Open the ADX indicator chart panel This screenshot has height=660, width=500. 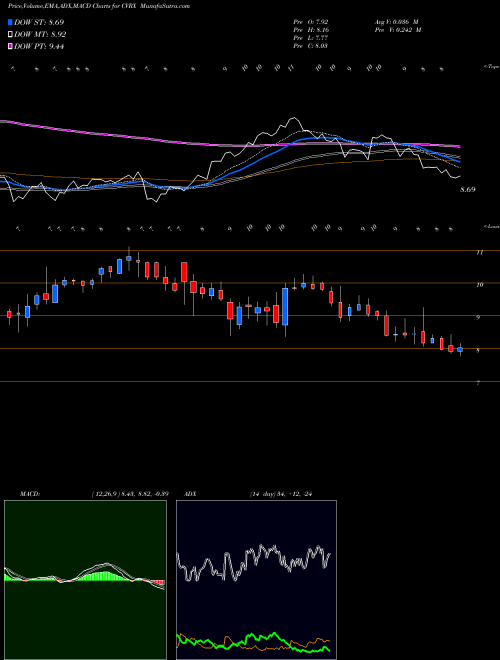click(256, 580)
